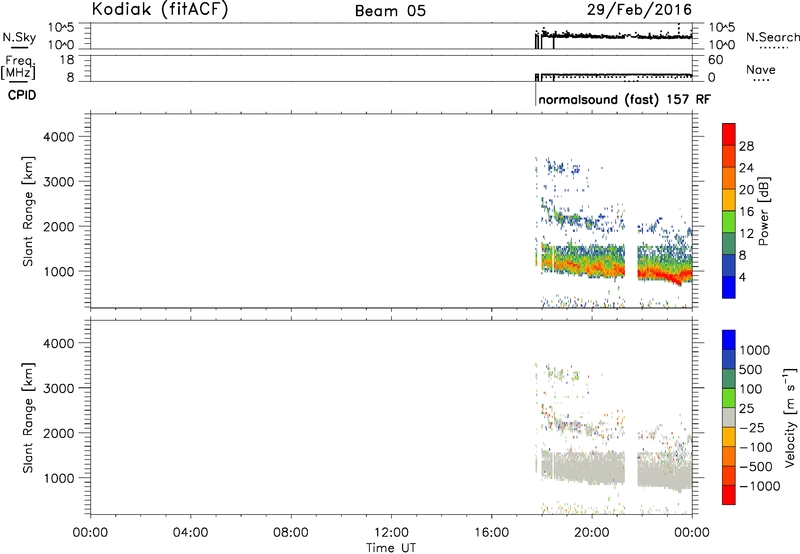Click the '3000' tick in velocity panel

[59, 388]
